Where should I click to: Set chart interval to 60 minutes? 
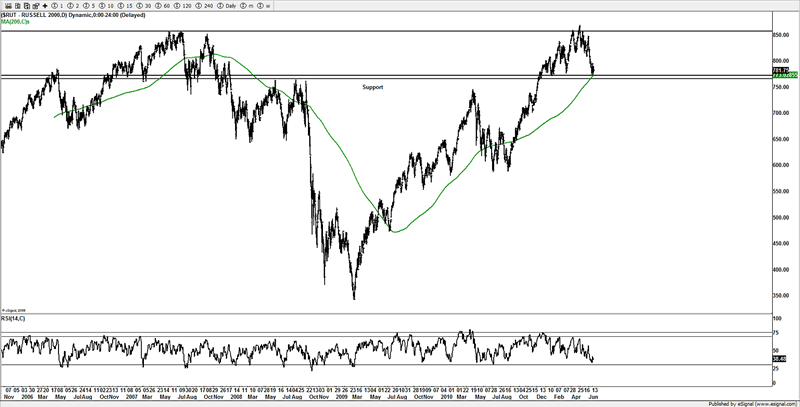pyautogui.click(x=162, y=6)
